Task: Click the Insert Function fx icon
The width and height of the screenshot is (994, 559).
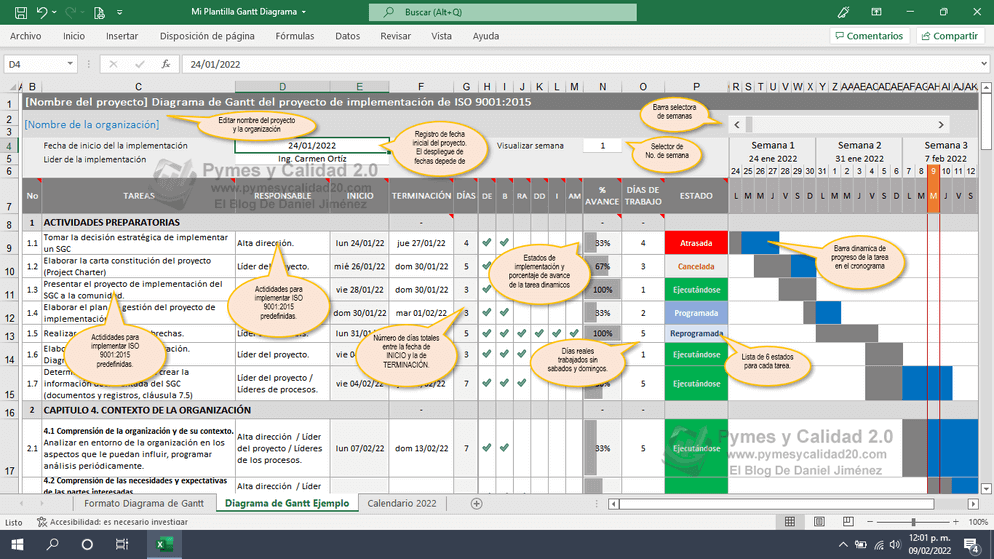Action: [x=165, y=64]
